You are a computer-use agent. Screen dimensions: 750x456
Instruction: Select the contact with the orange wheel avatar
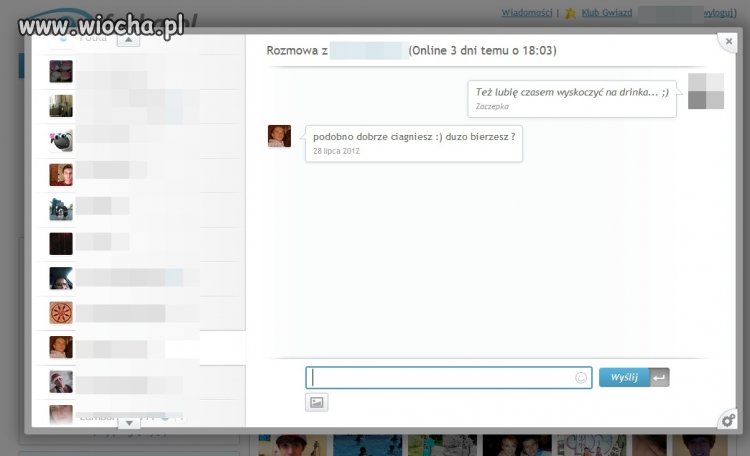tap(61, 313)
